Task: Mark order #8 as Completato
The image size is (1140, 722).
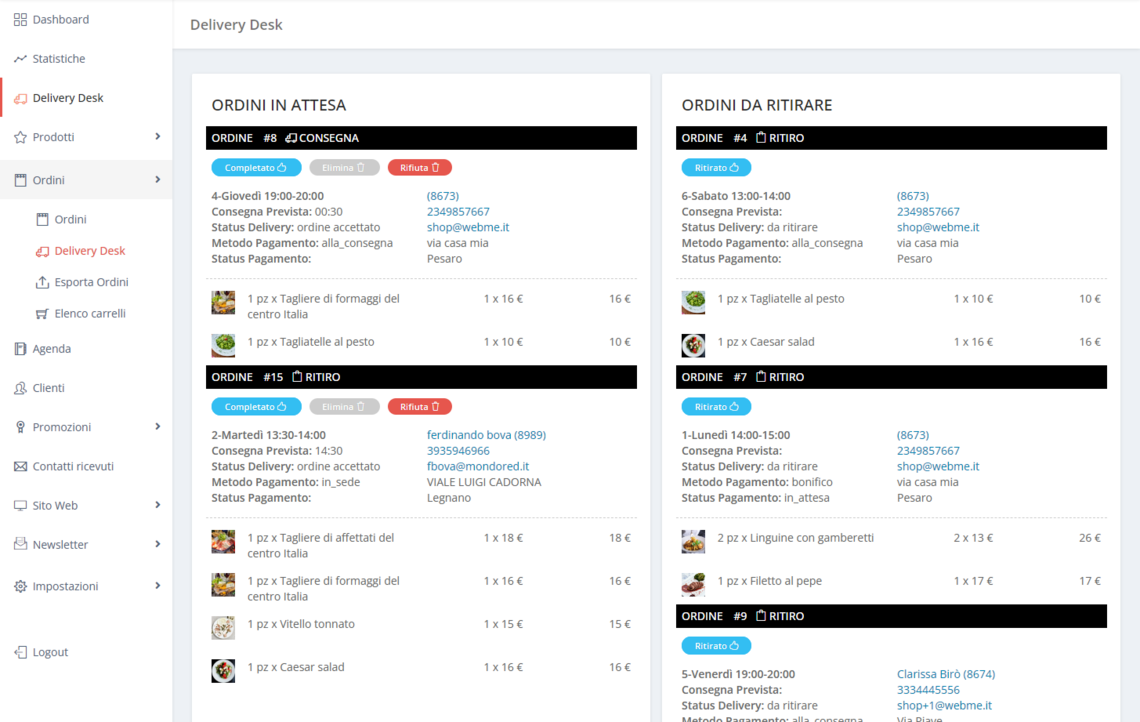Action: pos(256,168)
